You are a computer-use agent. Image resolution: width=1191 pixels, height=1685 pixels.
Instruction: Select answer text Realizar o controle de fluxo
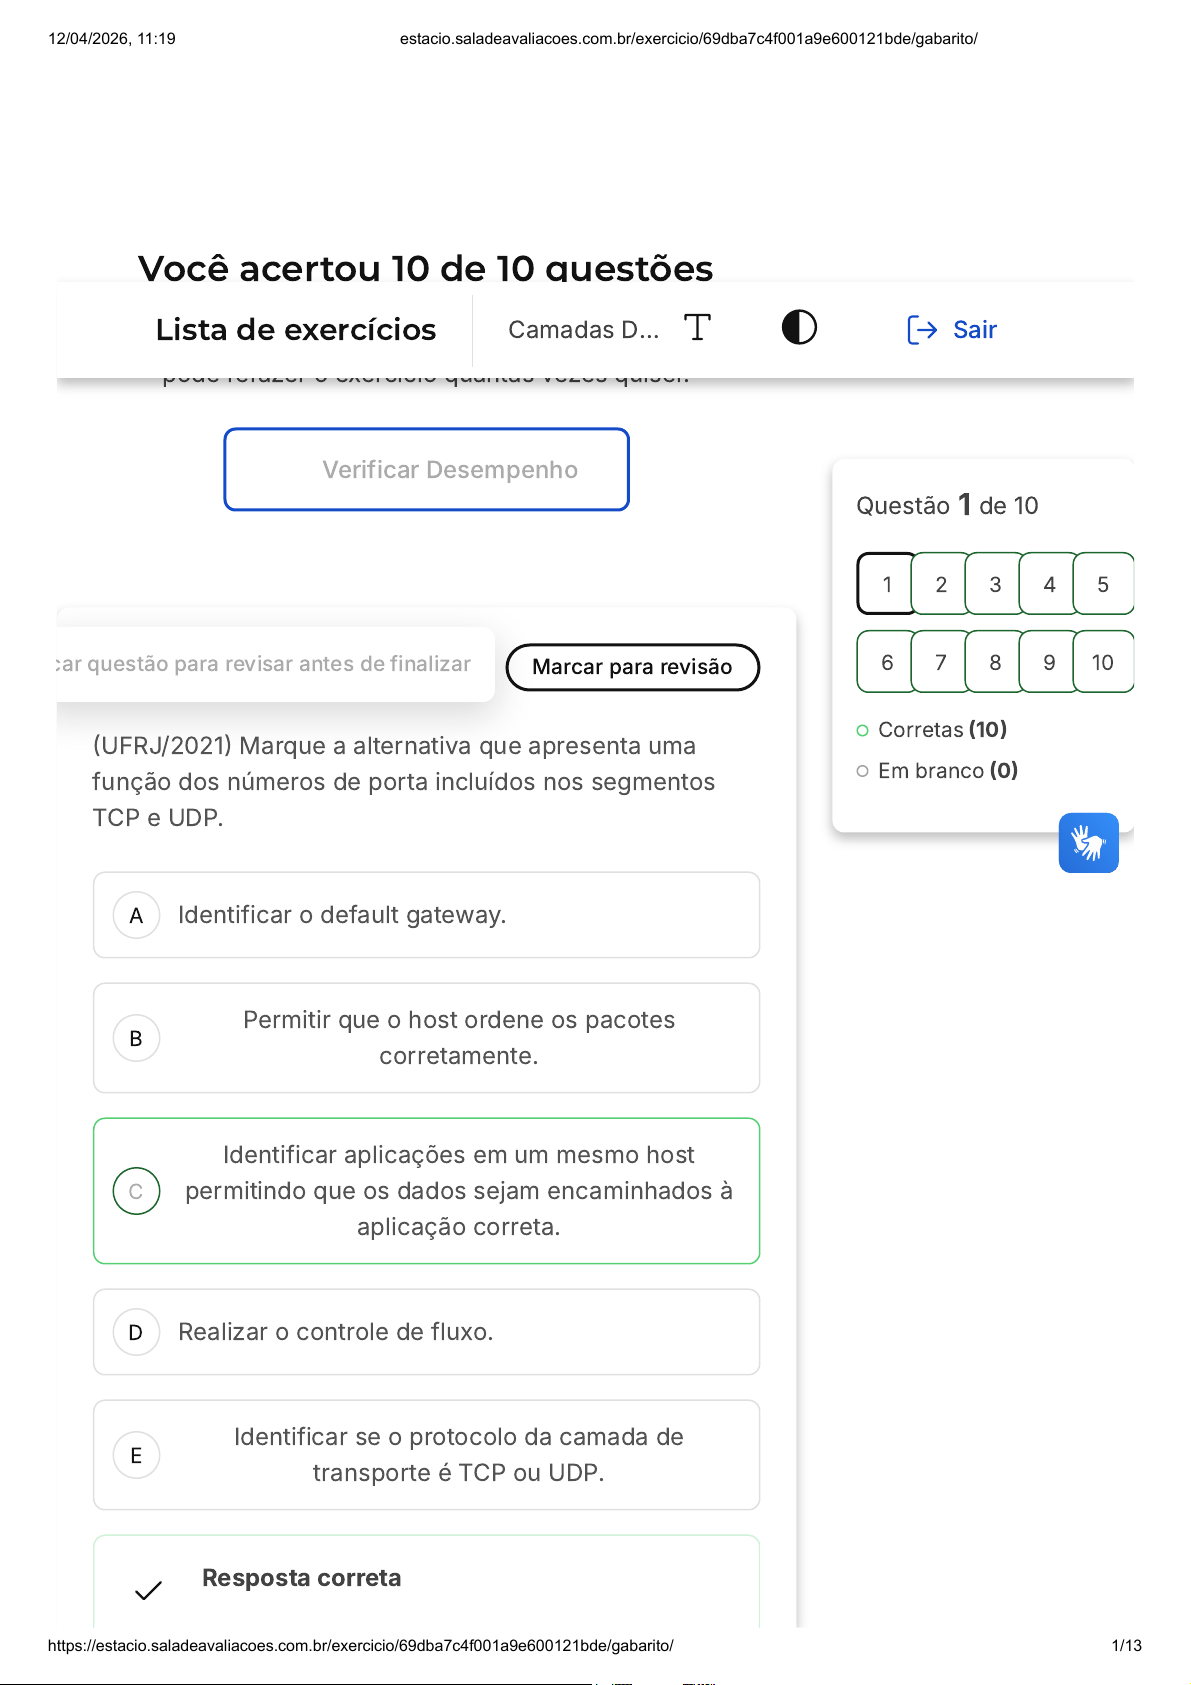[x=335, y=1333]
